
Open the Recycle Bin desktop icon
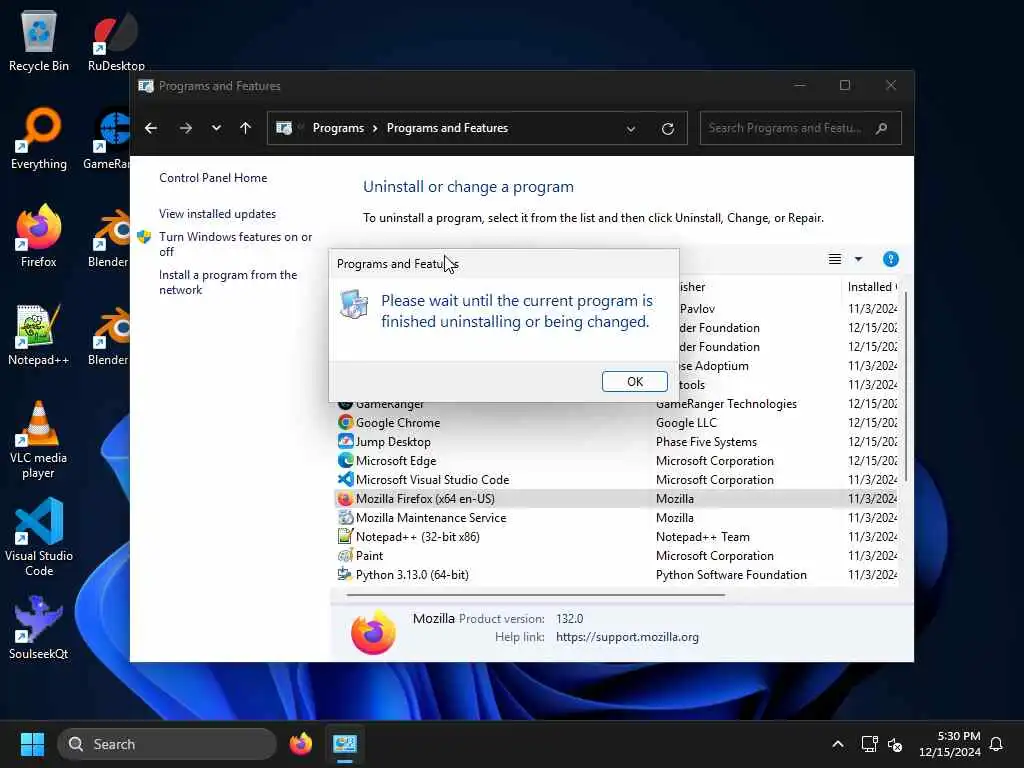tap(39, 40)
